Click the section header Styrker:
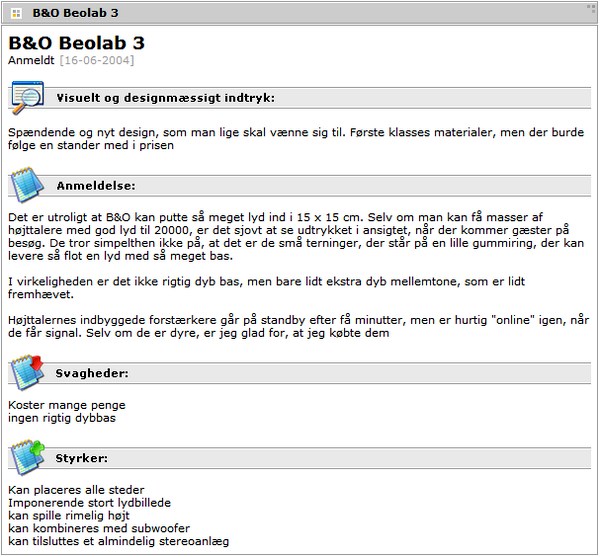This screenshot has height=557, width=600. click(82, 458)
